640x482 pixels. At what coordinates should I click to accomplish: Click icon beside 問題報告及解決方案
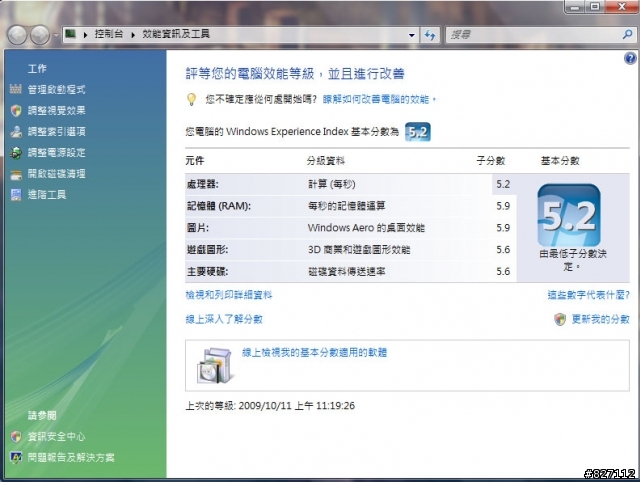pos(16,458)
